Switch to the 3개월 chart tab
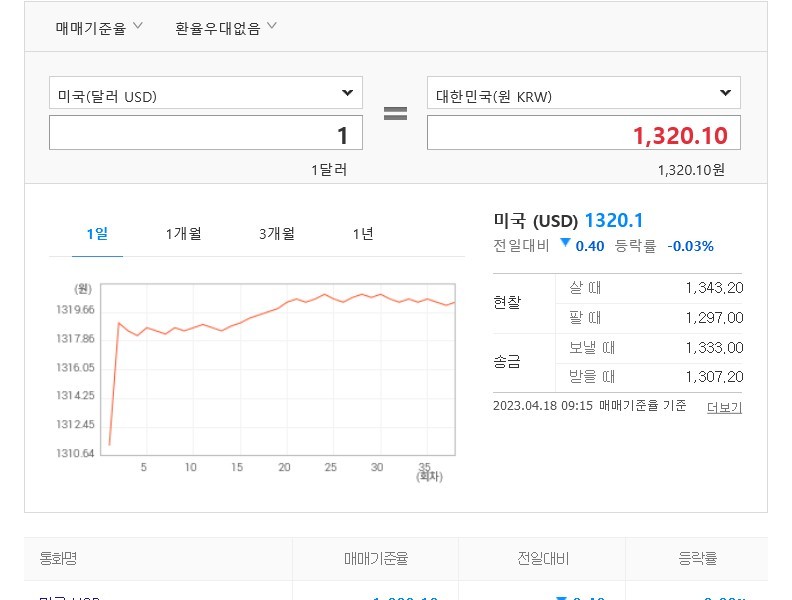The height and width of the screenshot is (600, 792). click(276, 234)
